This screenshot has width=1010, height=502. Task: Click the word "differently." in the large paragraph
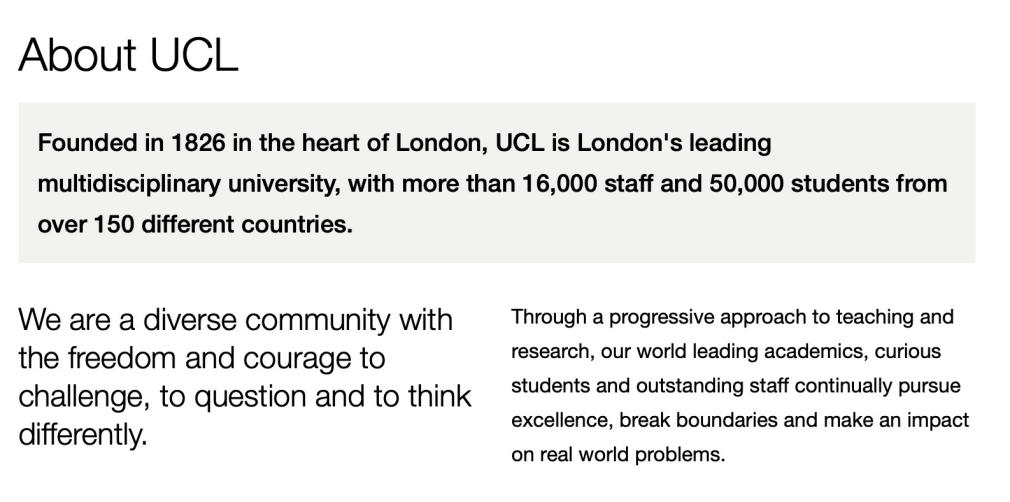tap(83, 434)
